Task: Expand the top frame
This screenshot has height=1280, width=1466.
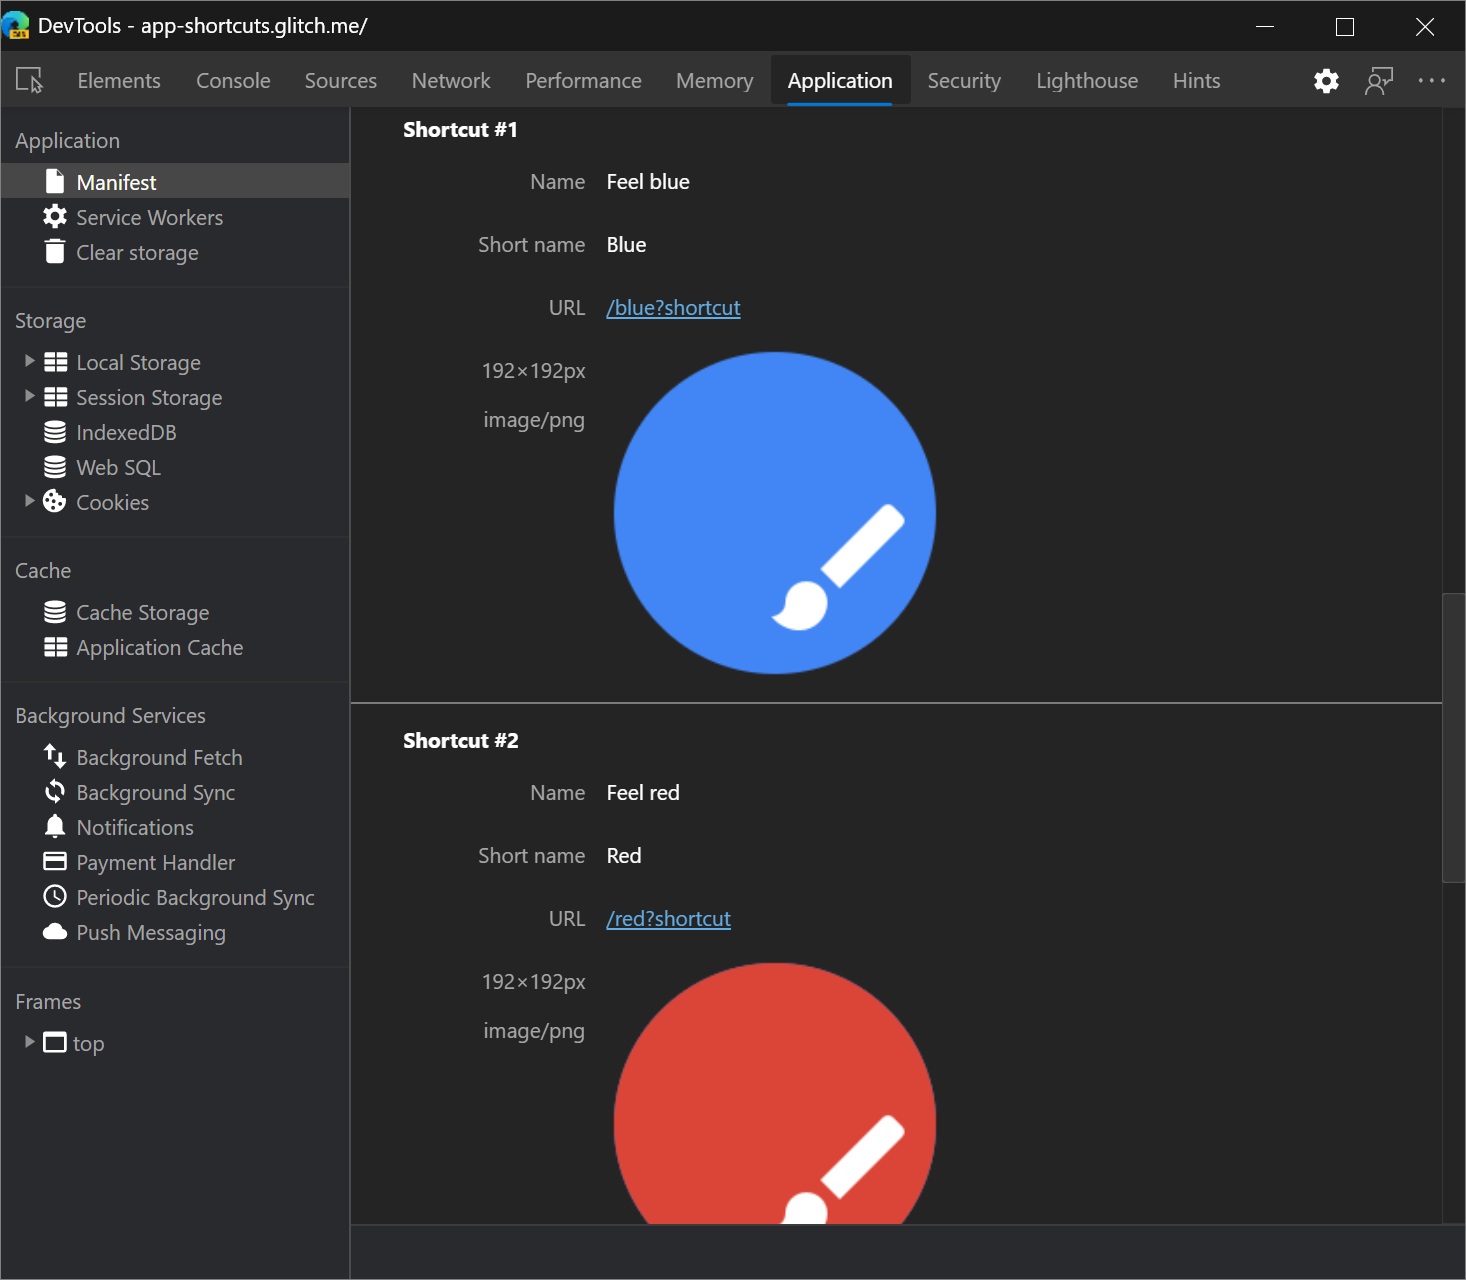Action: pos(29,1042)
